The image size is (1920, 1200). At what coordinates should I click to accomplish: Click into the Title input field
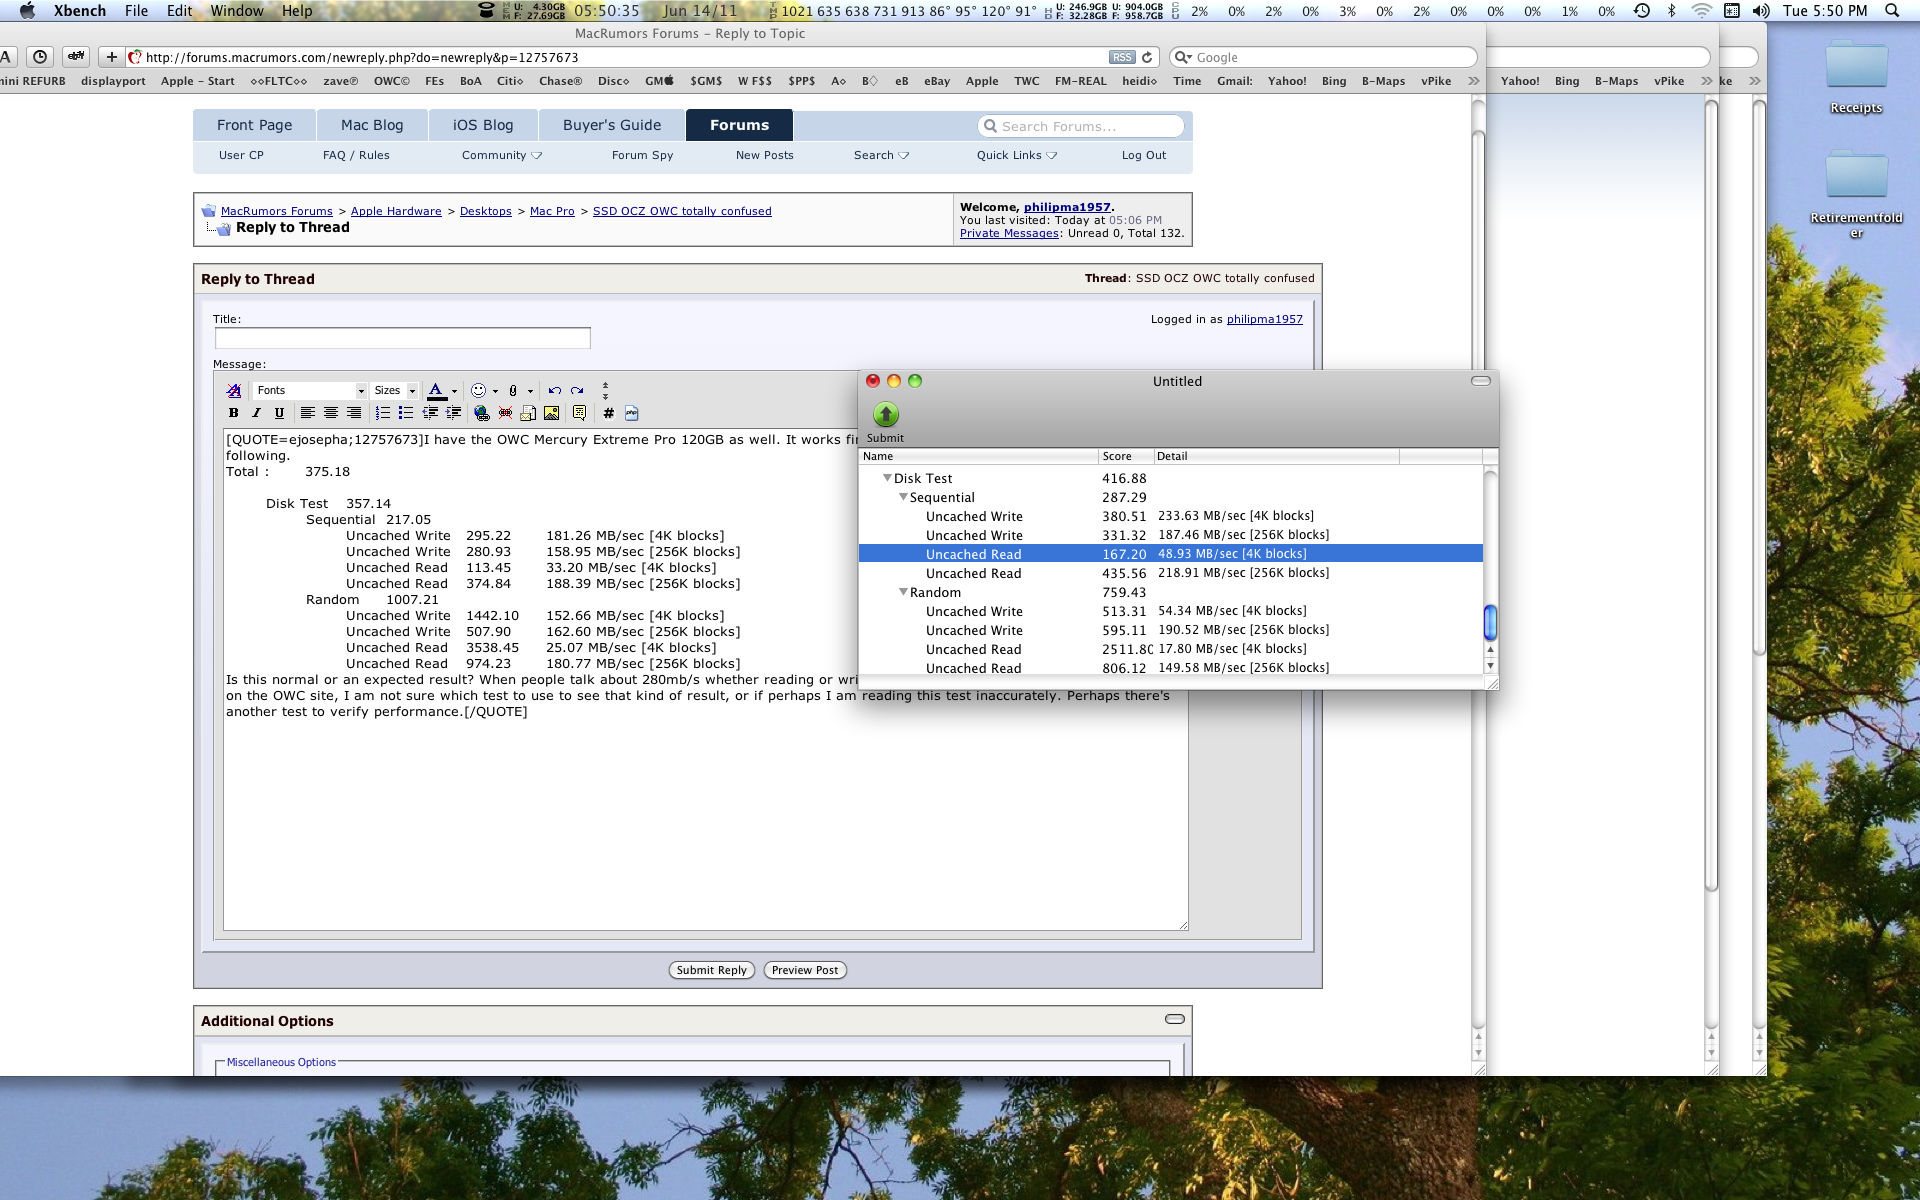[x=402, y=338]
